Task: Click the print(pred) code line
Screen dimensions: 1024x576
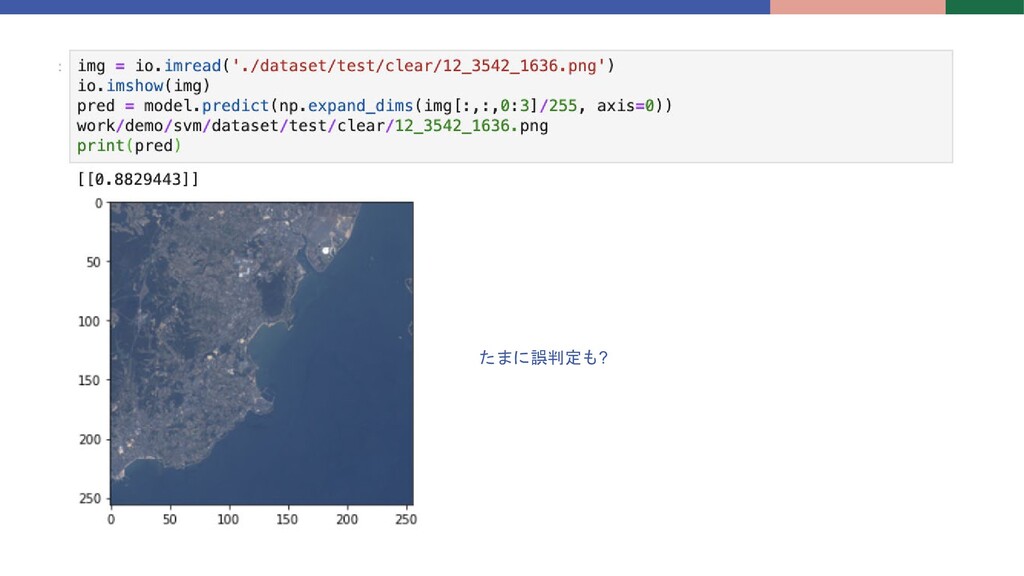Action: tap(129, 146)
